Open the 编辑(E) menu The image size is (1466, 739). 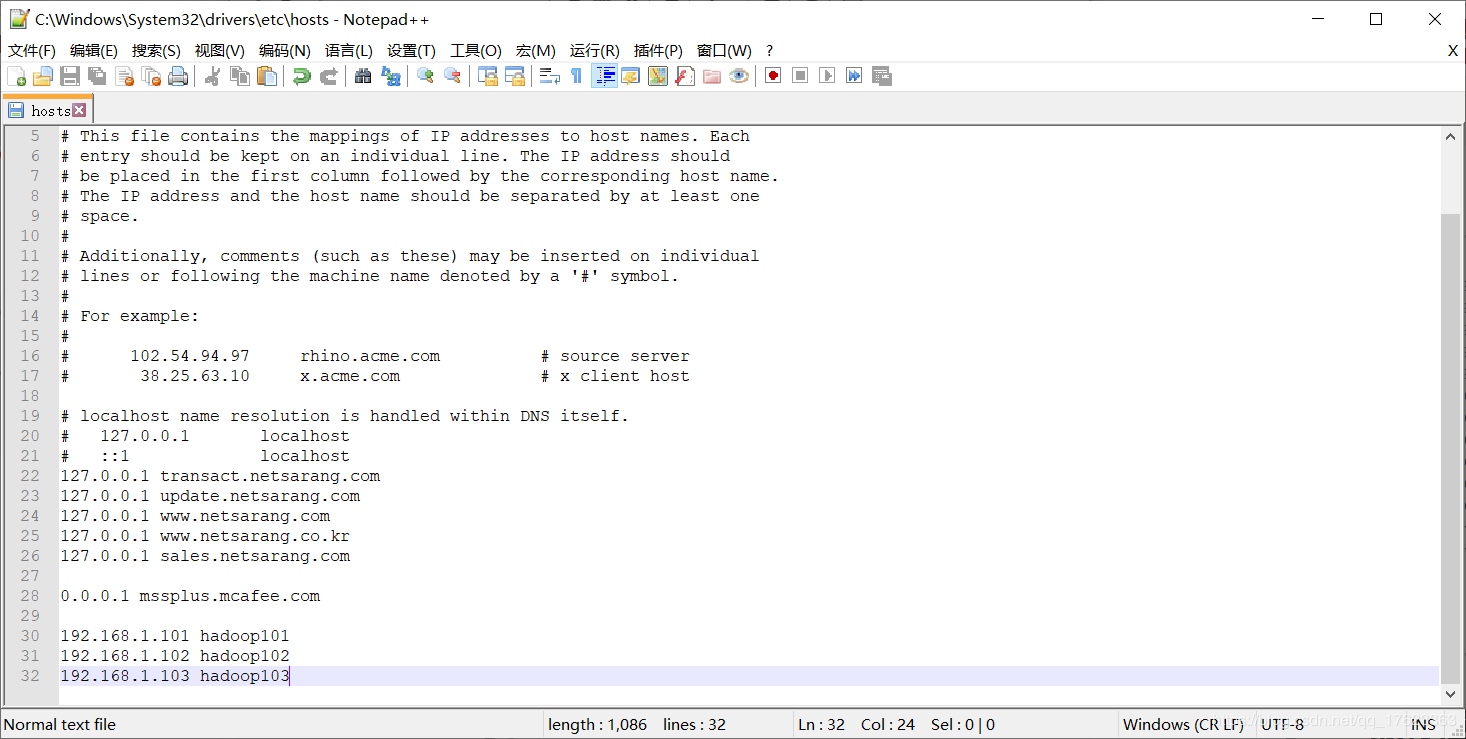[x=94, y=51]
